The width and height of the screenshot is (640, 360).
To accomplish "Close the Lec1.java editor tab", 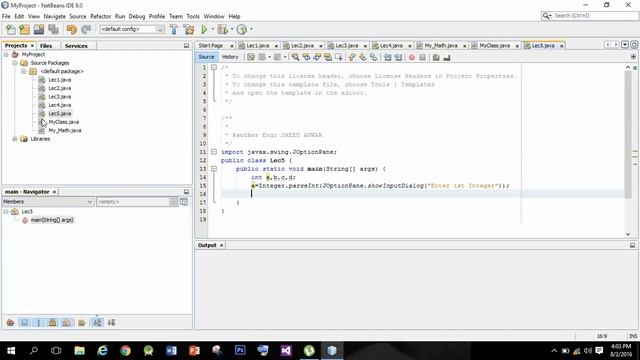I will point(276,46).
